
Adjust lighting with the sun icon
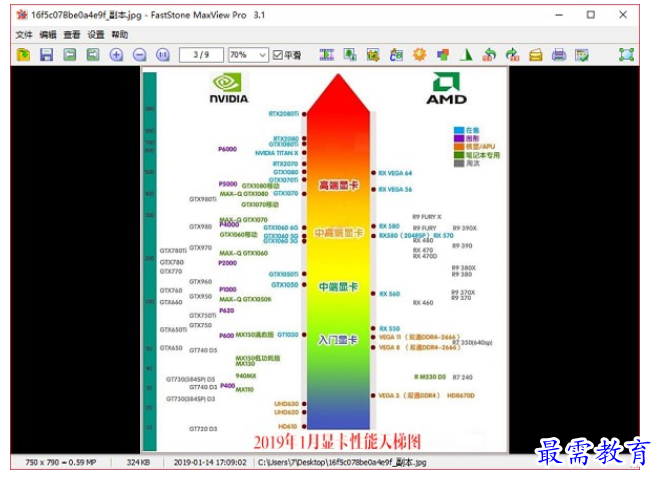tap(419, 55)
